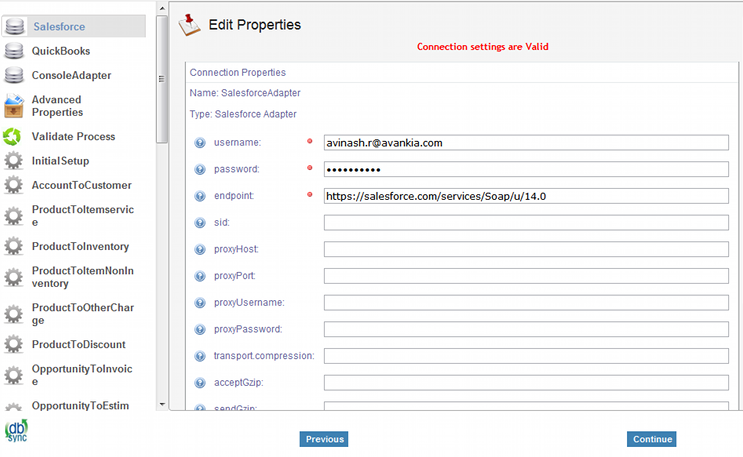Click the InitialSetup gear icon
743x457 pixels.
14,161
